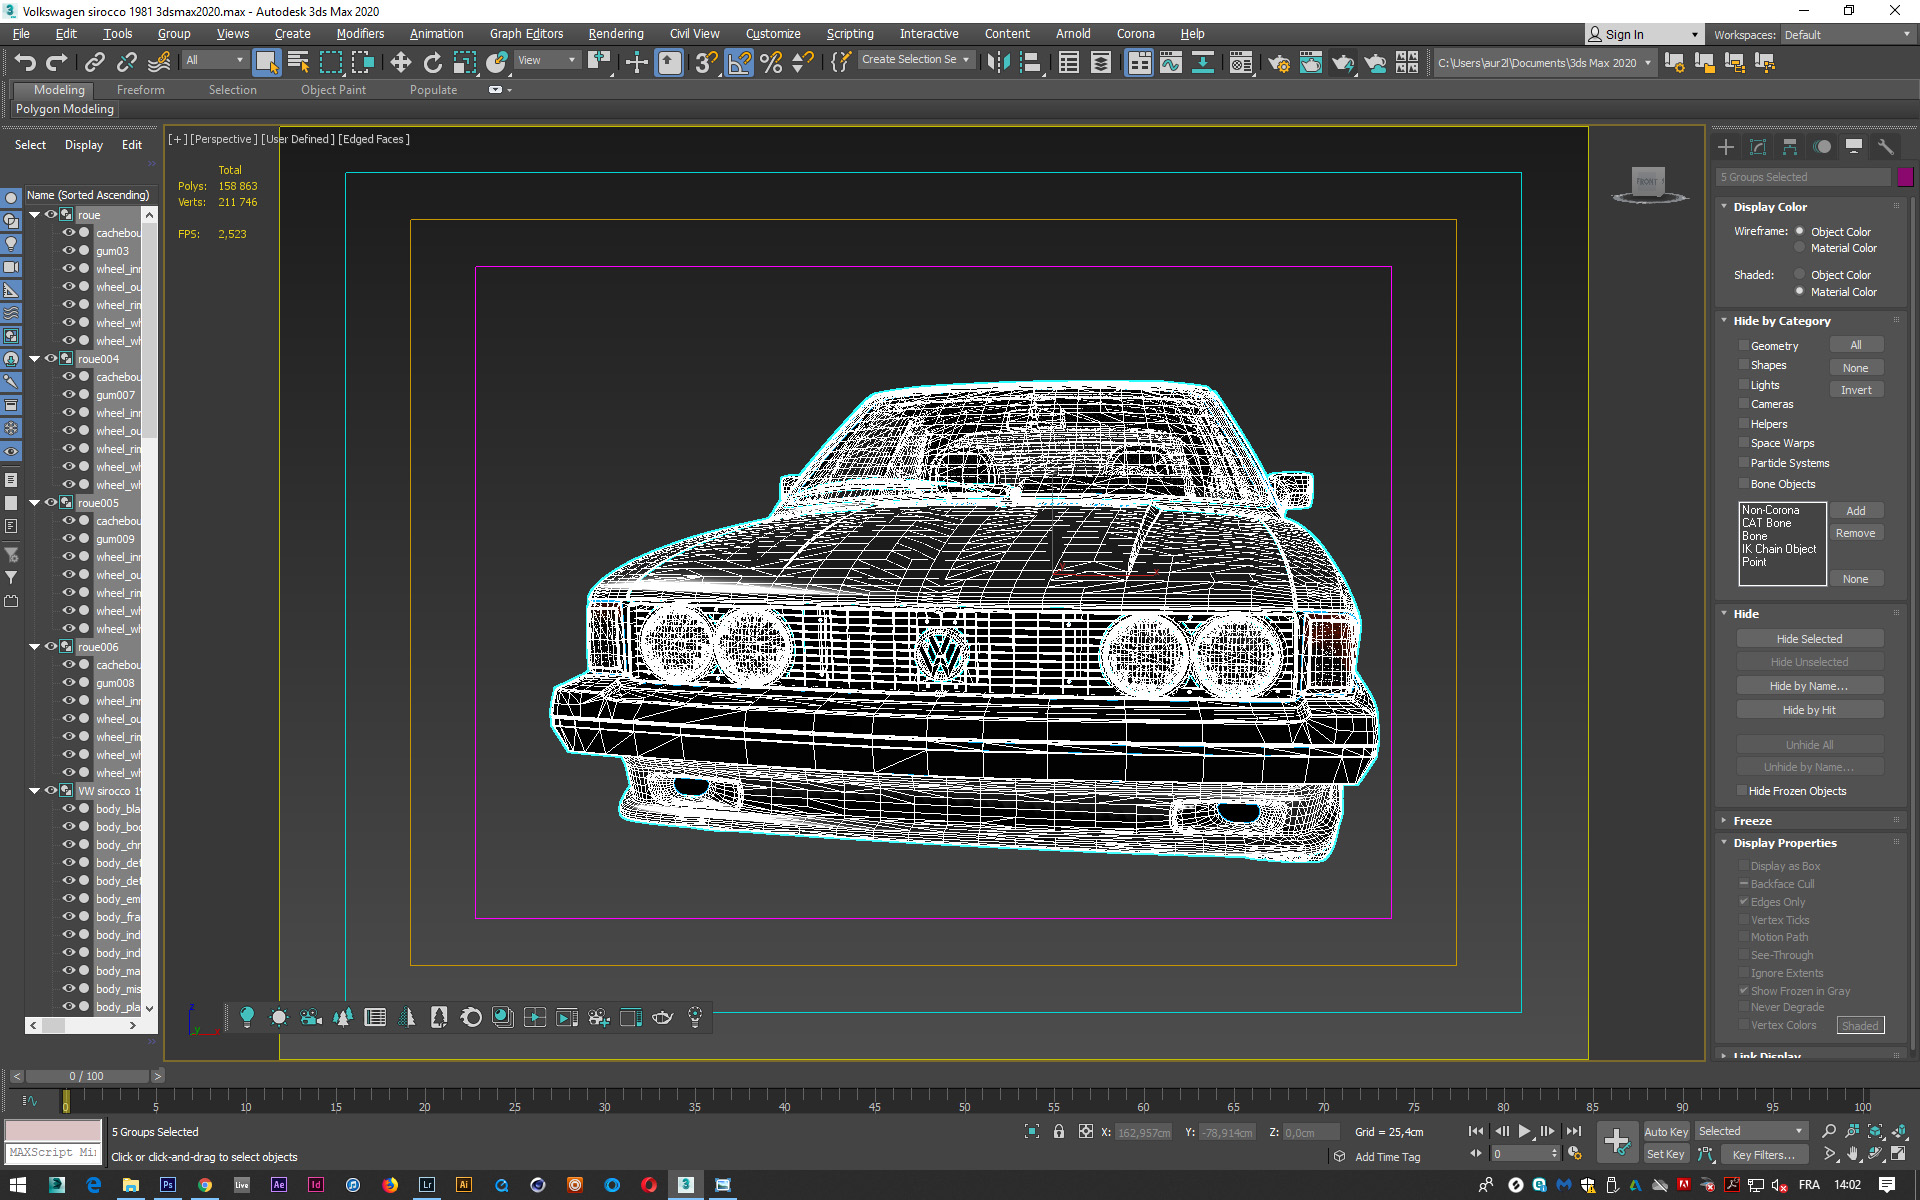This screenshot has width=1920, height=1200.
Task: Select the Move tool
Action: pyautogui.click(x=400, y=63)
